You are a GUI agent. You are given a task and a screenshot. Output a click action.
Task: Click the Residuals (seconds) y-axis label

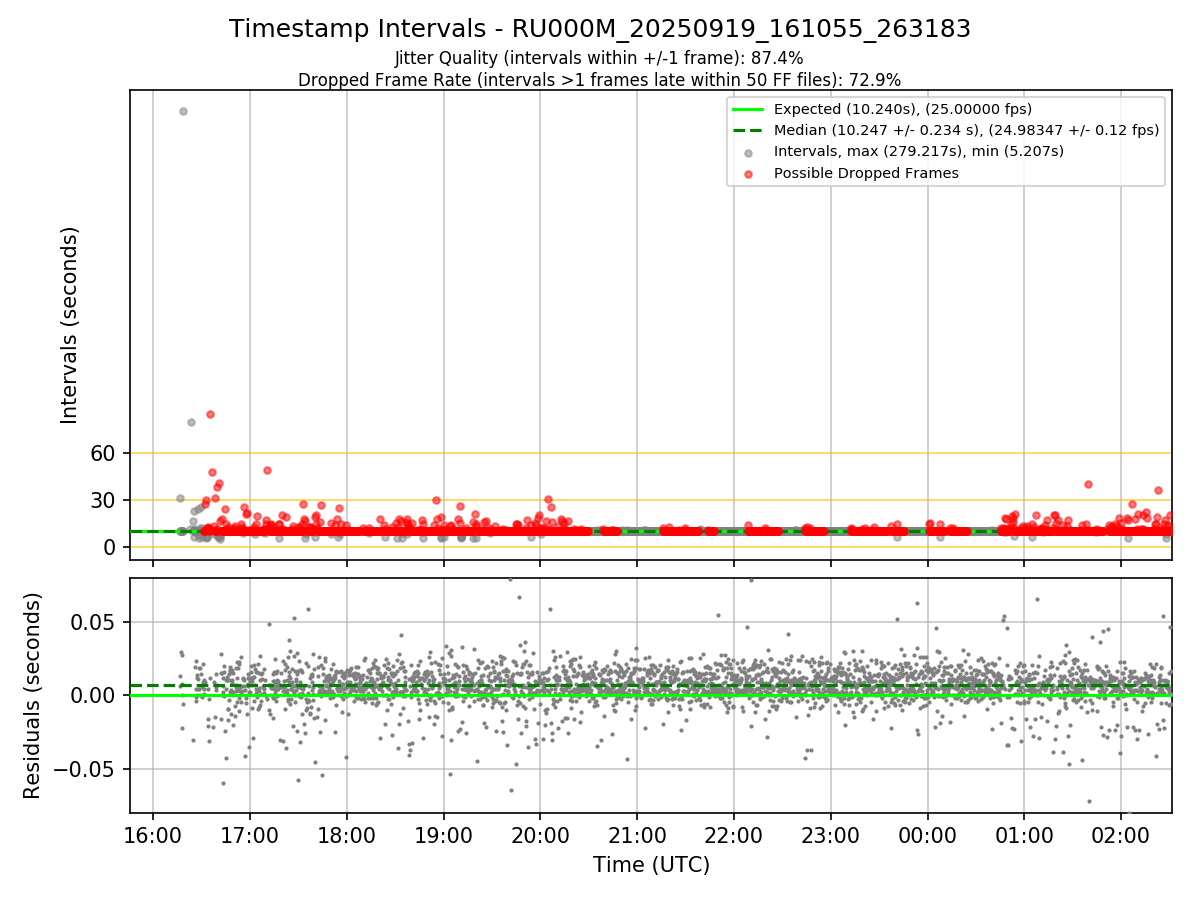[x=32, y=695]
